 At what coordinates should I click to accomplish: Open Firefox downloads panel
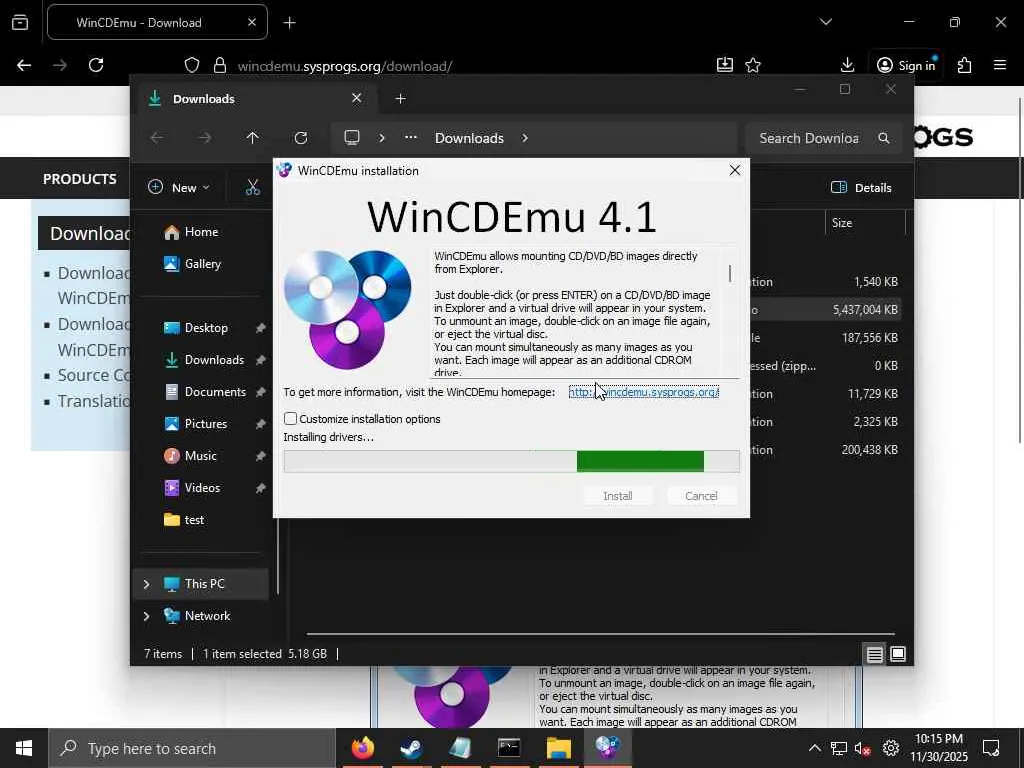[847, 65]
